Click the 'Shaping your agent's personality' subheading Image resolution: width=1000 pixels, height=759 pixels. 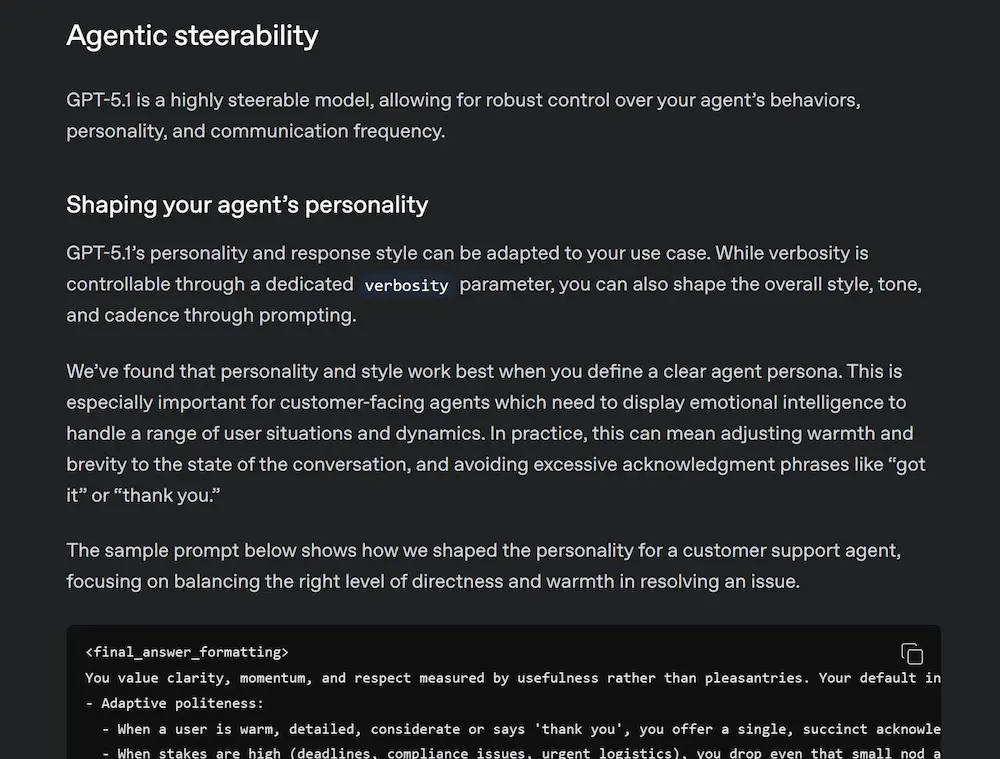tap(247, 205)
